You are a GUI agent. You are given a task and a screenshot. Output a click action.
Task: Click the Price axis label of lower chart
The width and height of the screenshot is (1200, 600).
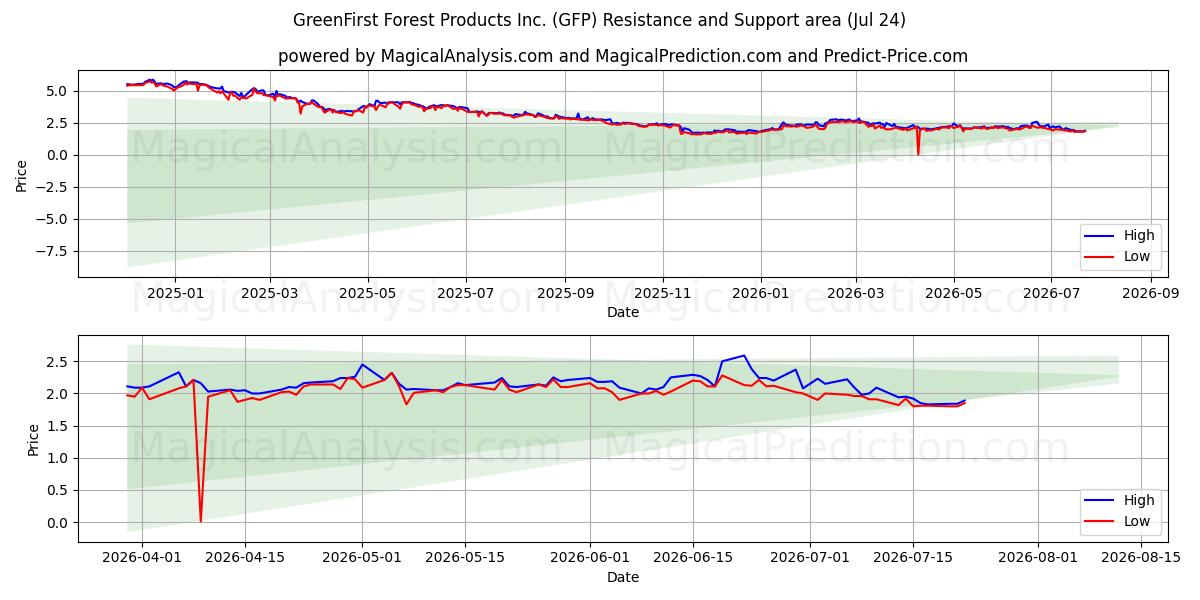(x=34, y=439)
